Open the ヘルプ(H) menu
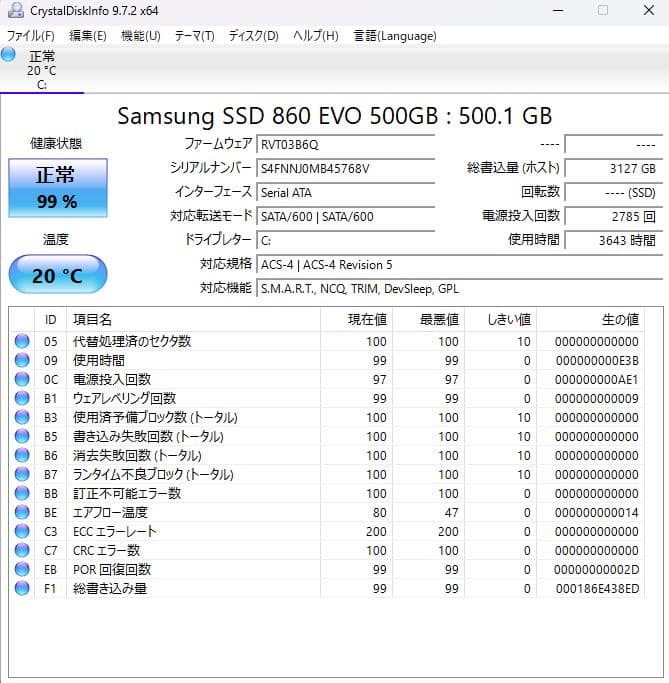The height and width of the screenshot is (683, 669). point(316,36)
